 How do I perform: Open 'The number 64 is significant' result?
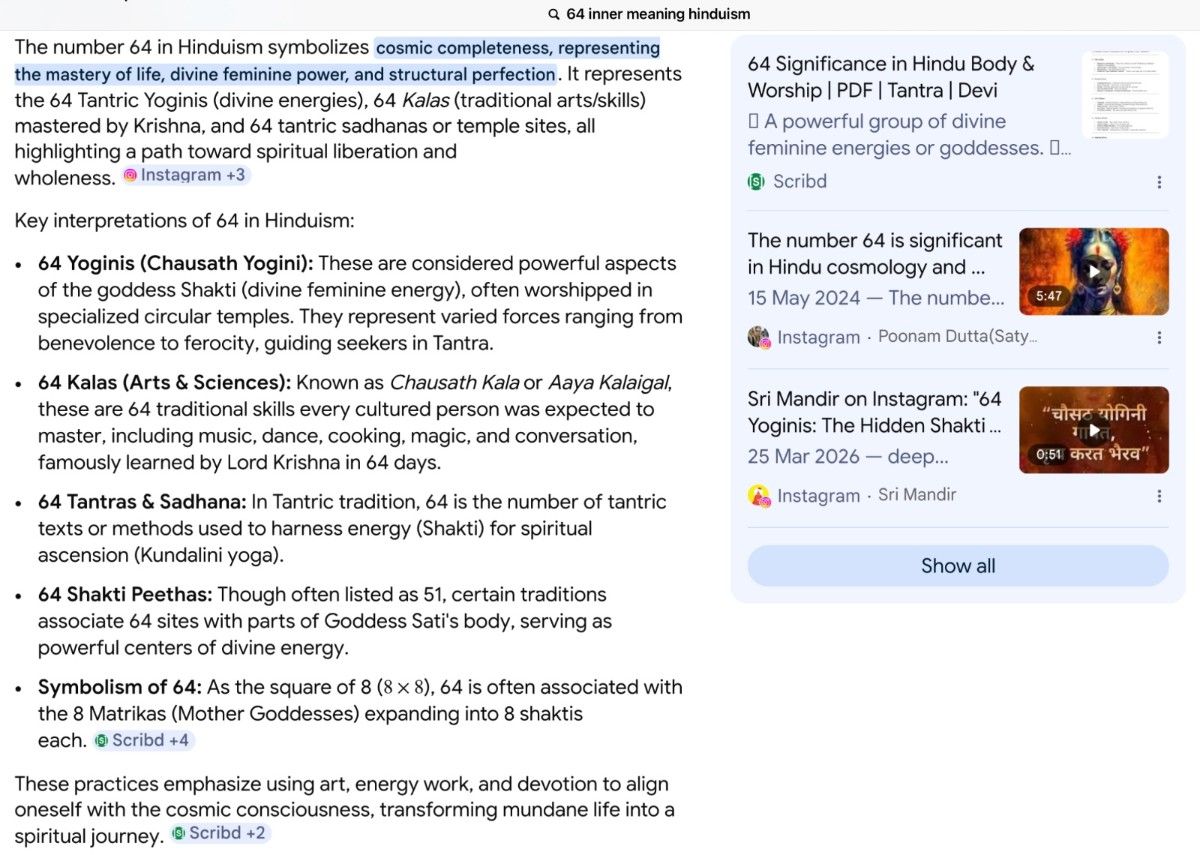point(875,253)
